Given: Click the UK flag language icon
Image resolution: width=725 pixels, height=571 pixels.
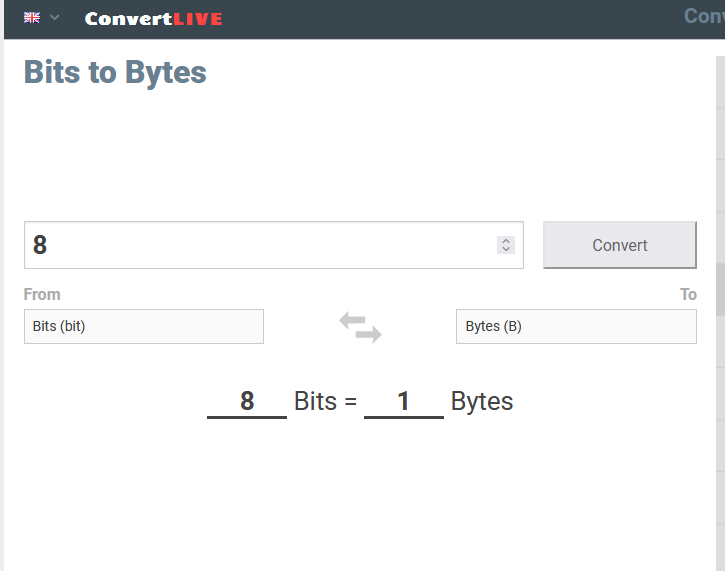Looking at the screenshot, I should [x=32, y=18].
